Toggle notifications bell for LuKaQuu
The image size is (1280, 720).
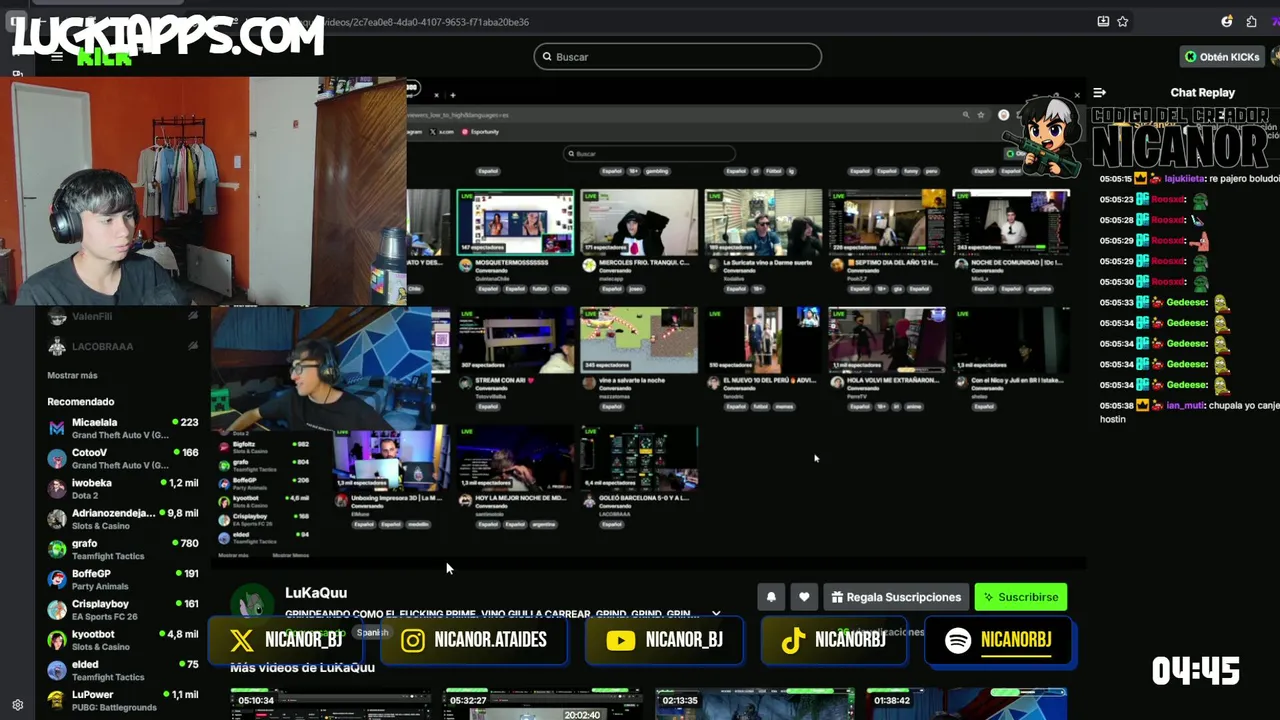[771, 597]
